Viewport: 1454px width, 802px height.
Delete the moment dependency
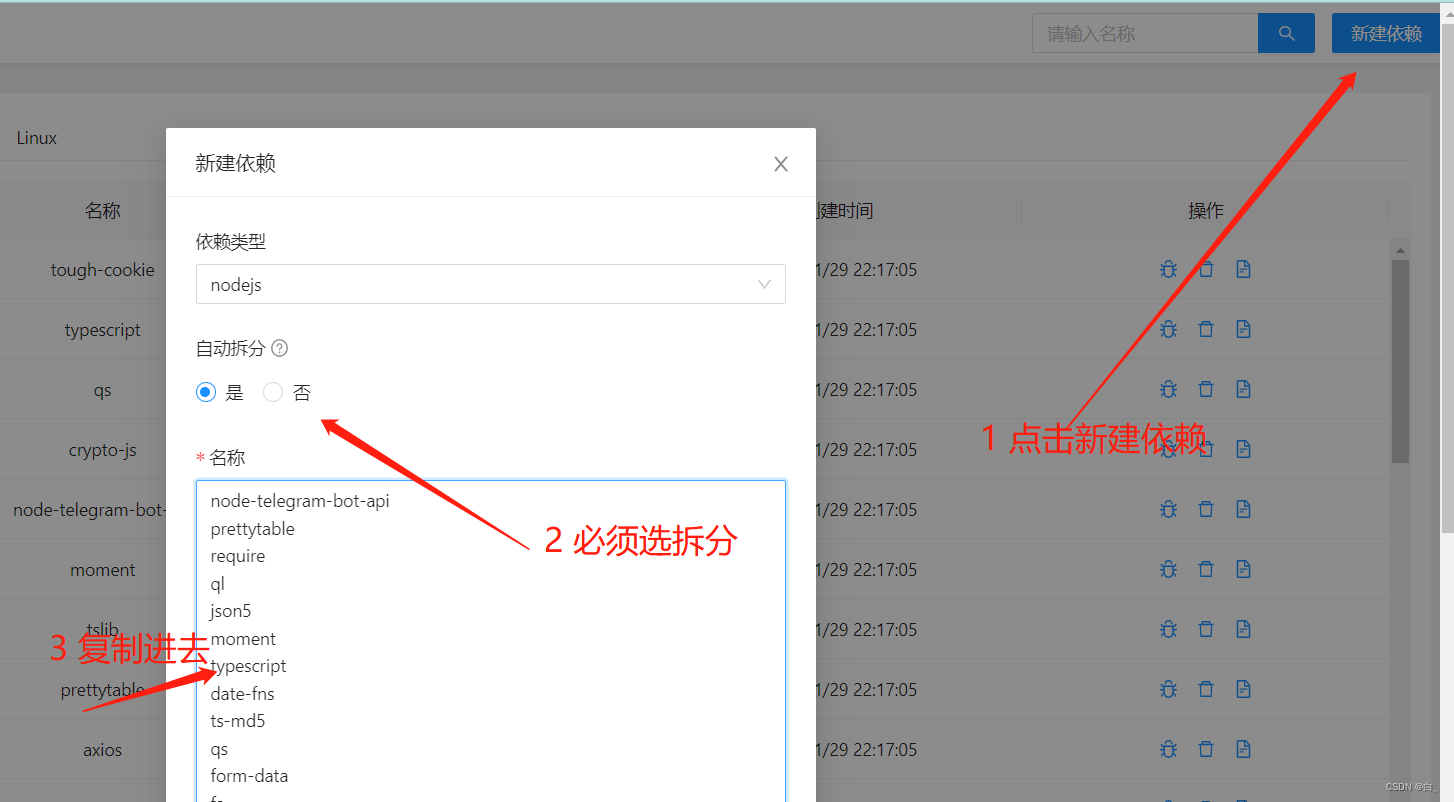pyautogui.click(x=1206, y=569)
